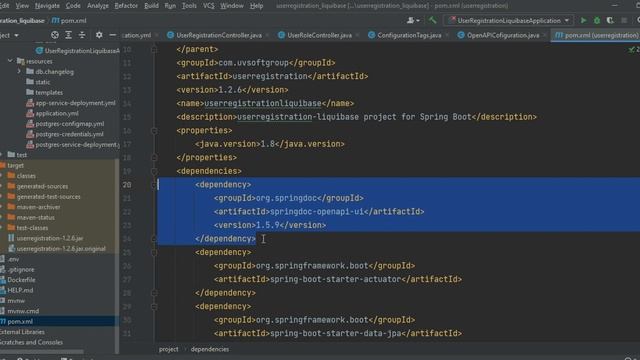Open the Help menu
Image resolution: width=640 pixels, height=360 pixels.
(256, 6)
